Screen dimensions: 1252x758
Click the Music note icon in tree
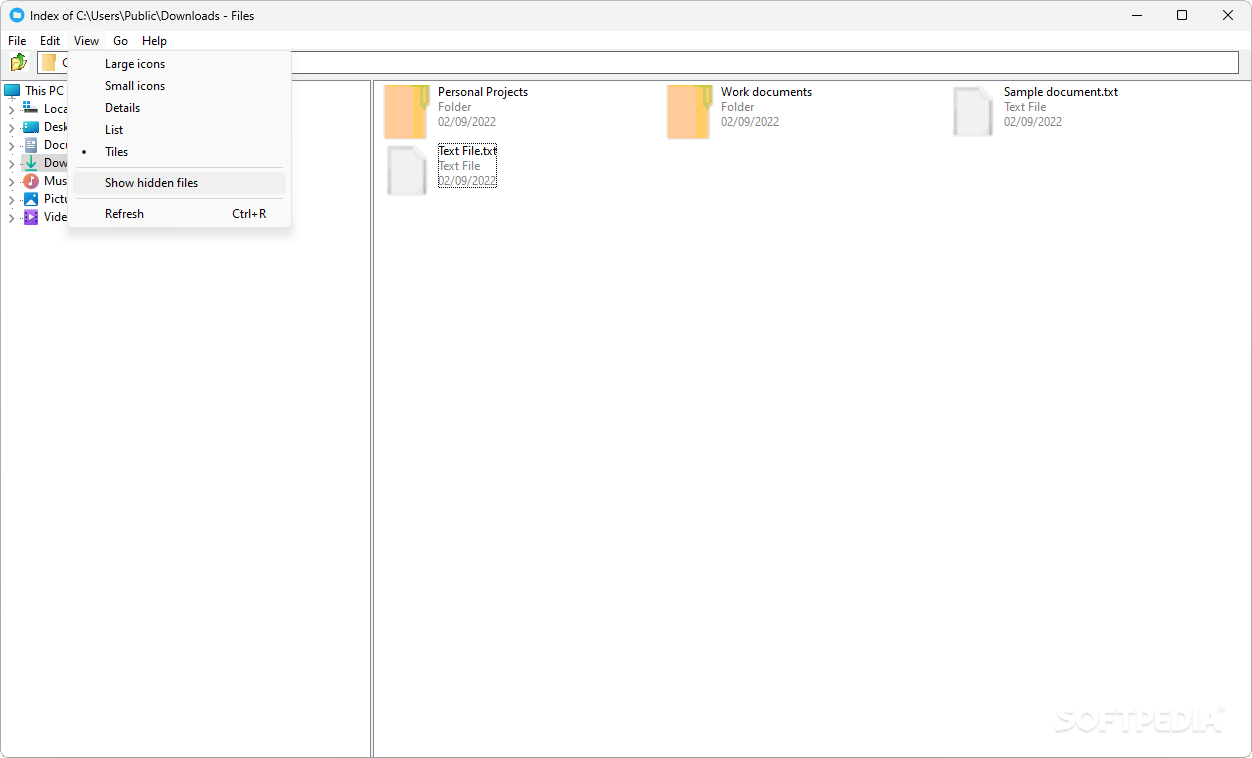coord(31,180)
